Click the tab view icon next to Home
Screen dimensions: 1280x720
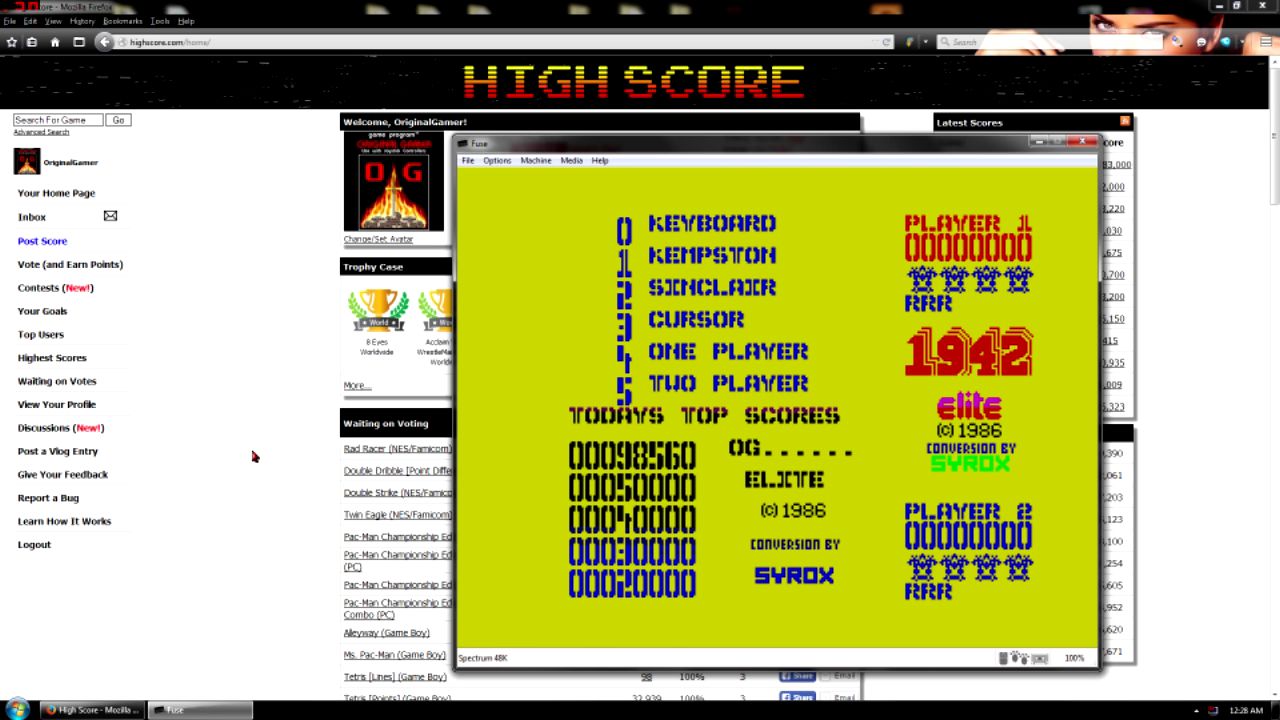79,42
